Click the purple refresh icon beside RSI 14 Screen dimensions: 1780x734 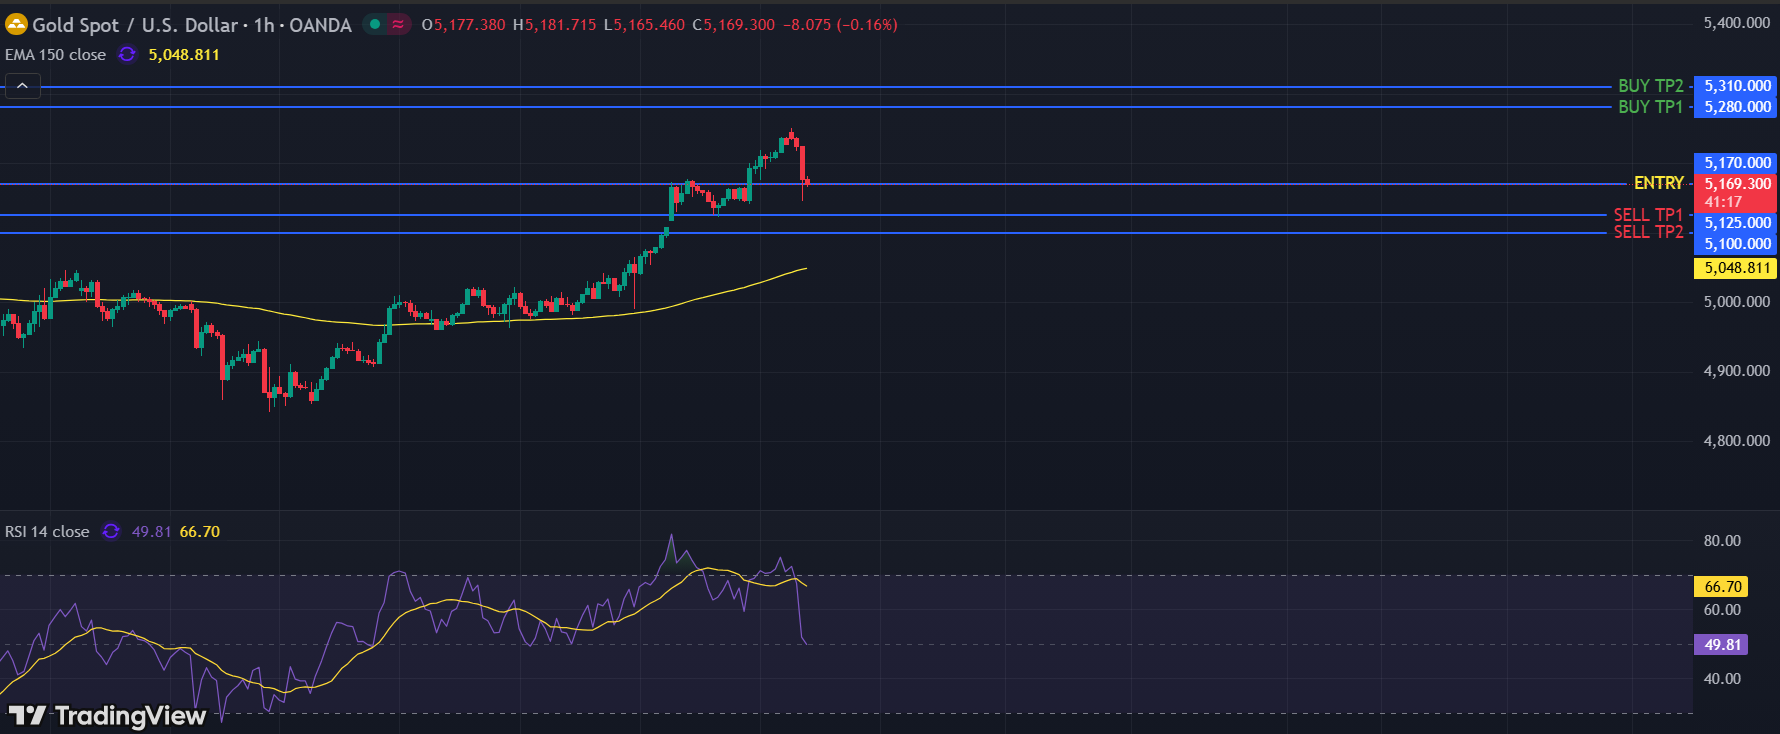111,532
